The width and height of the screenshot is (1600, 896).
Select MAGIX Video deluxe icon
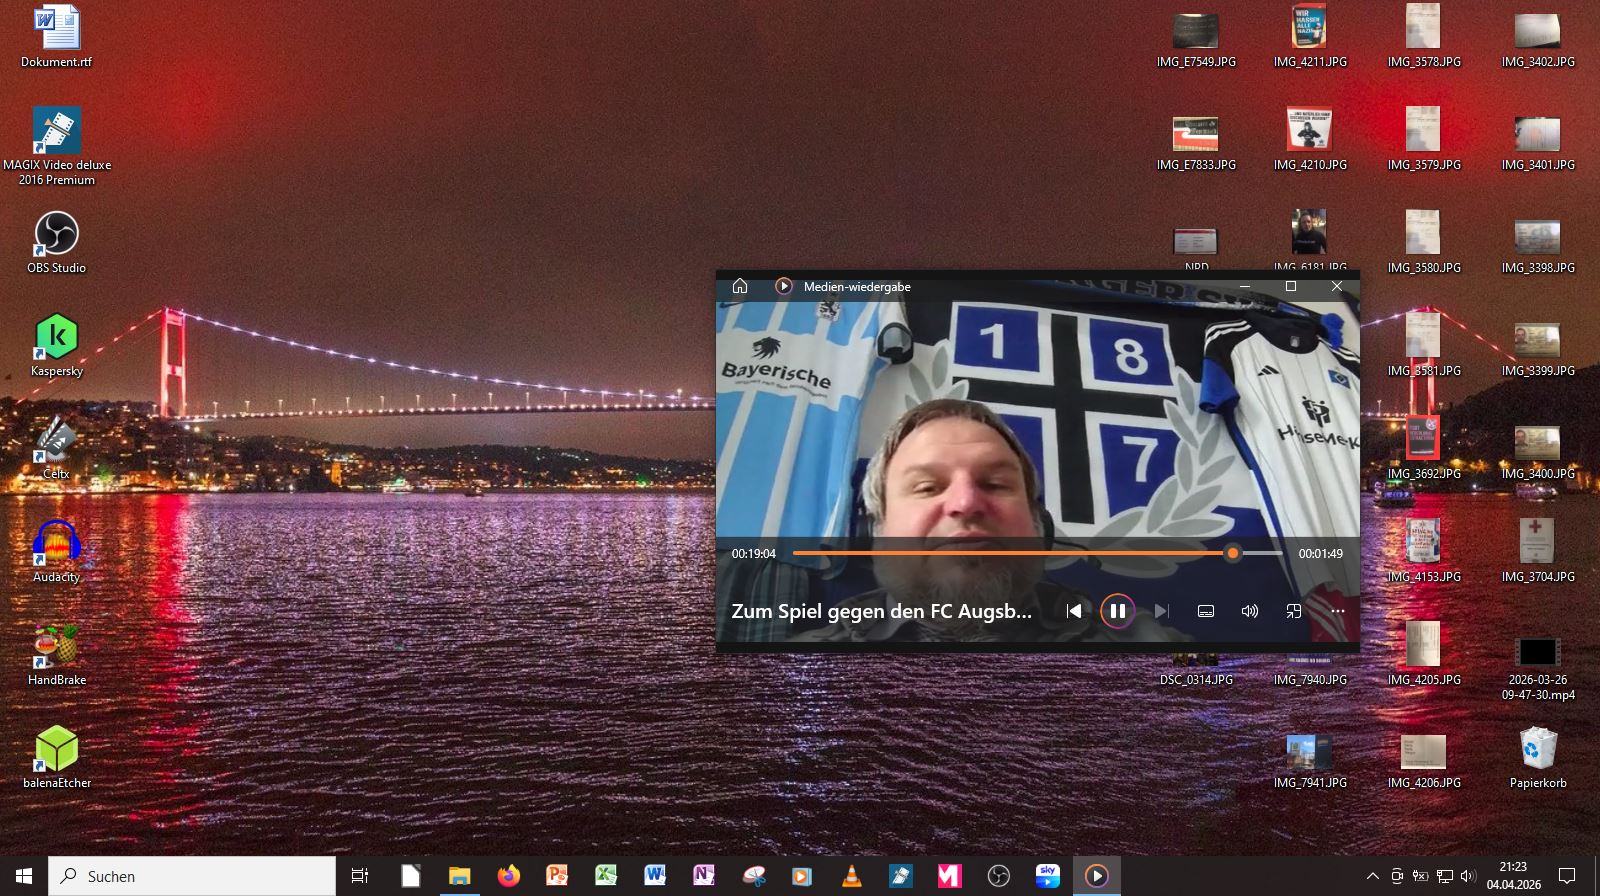pyautogui.click(x=56, y=146)
